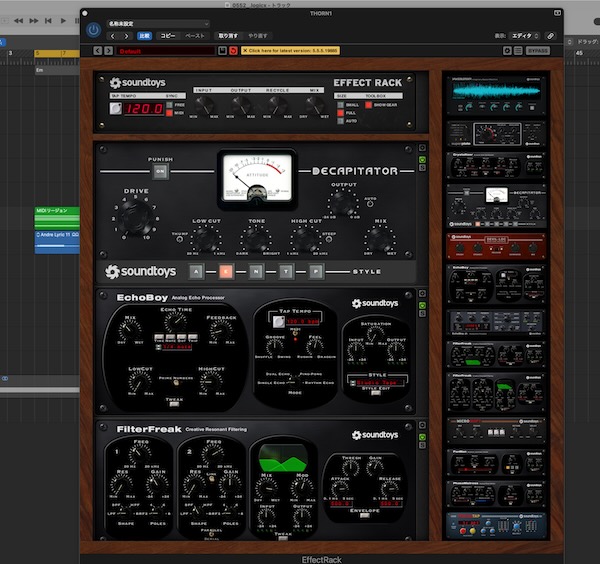The image size is (600, 564).
Task: Toggle FilterFreak bypass green side button
Action: click(422, 437)
